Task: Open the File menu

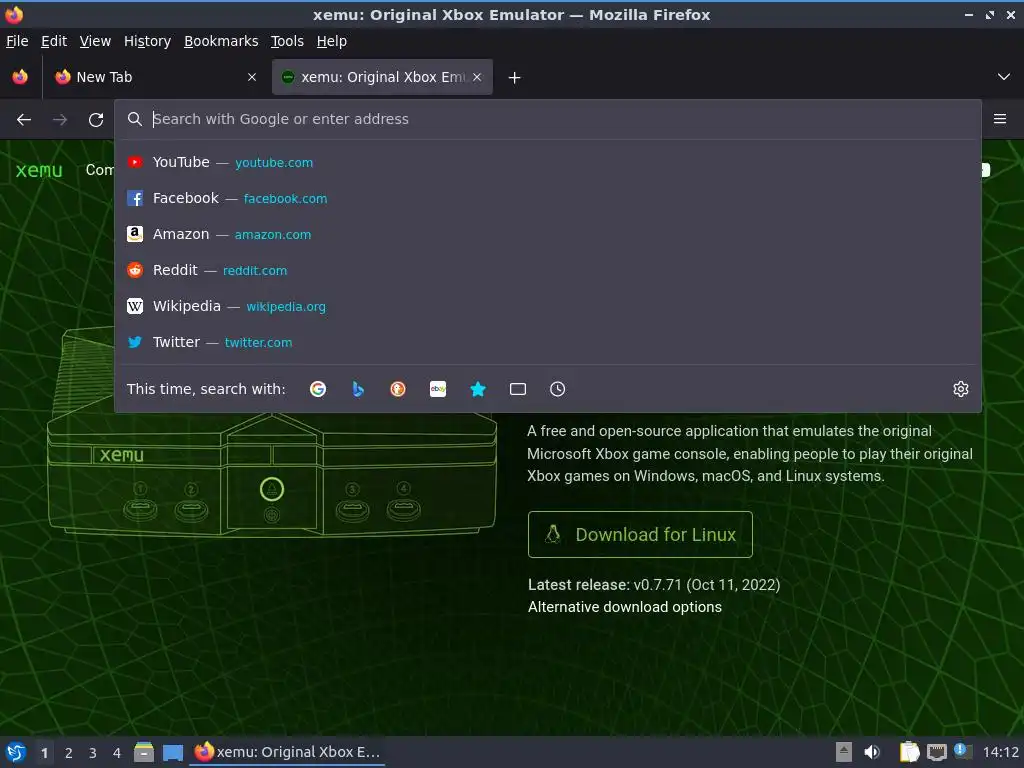Action: [17, 41]
